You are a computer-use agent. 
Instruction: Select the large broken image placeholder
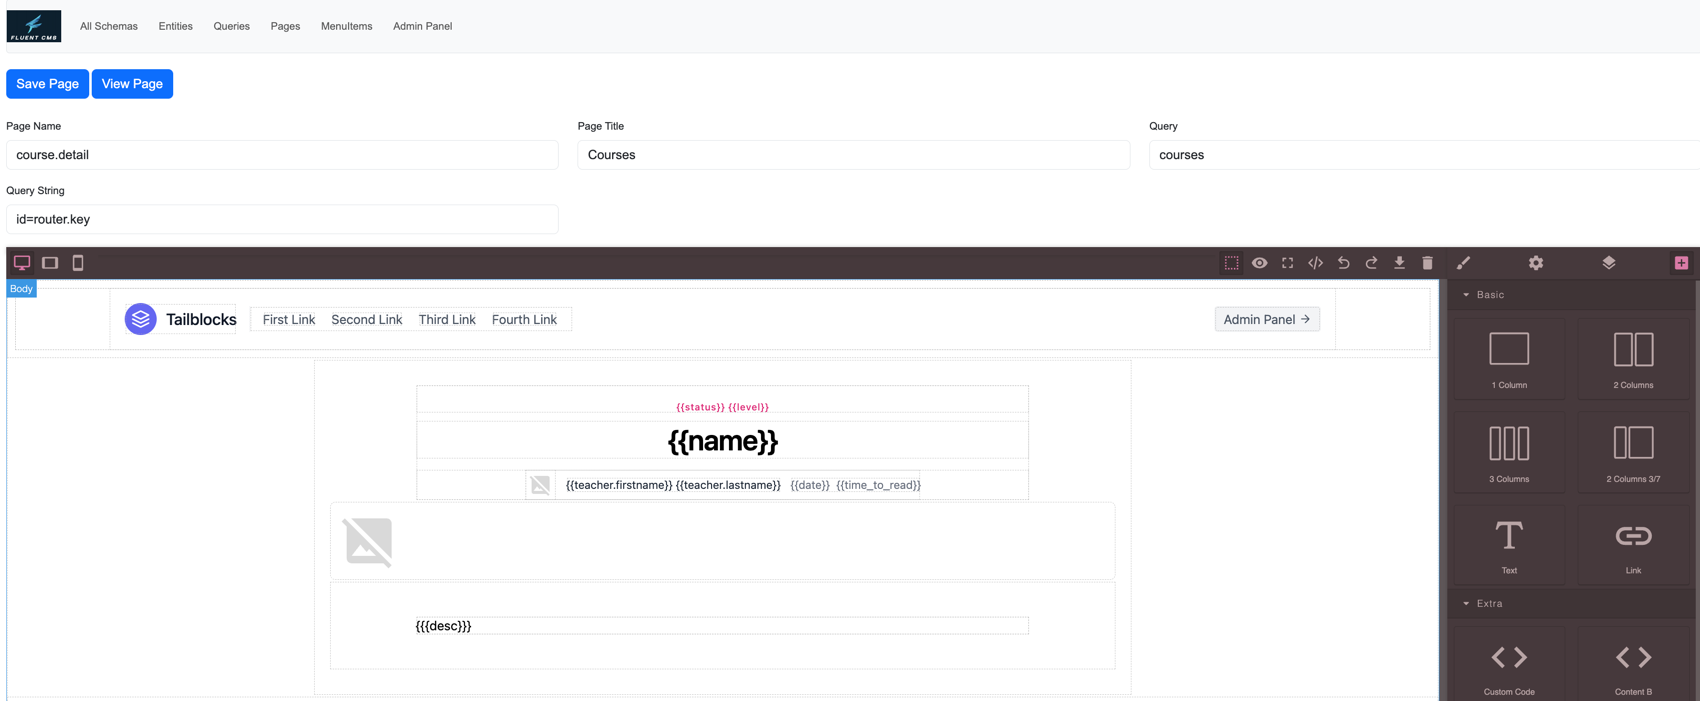pyautogui.click(x=369, y=542)
